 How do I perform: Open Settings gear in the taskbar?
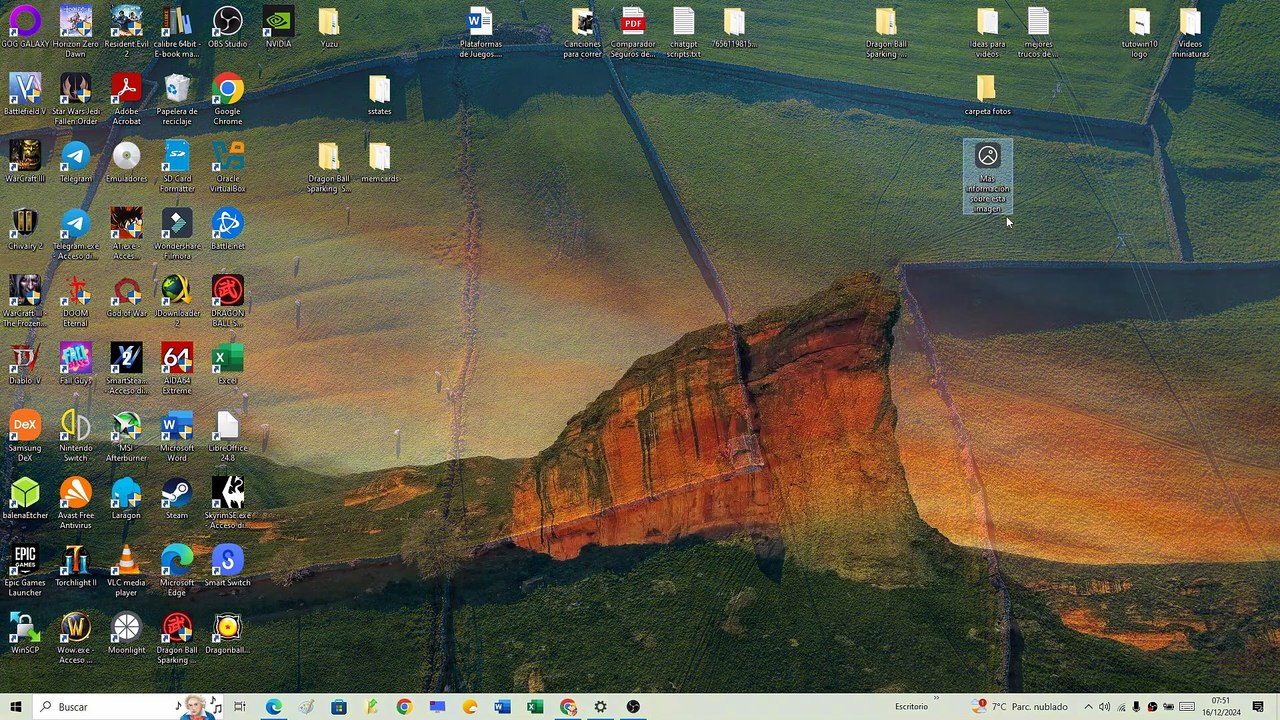pos(600,707)
